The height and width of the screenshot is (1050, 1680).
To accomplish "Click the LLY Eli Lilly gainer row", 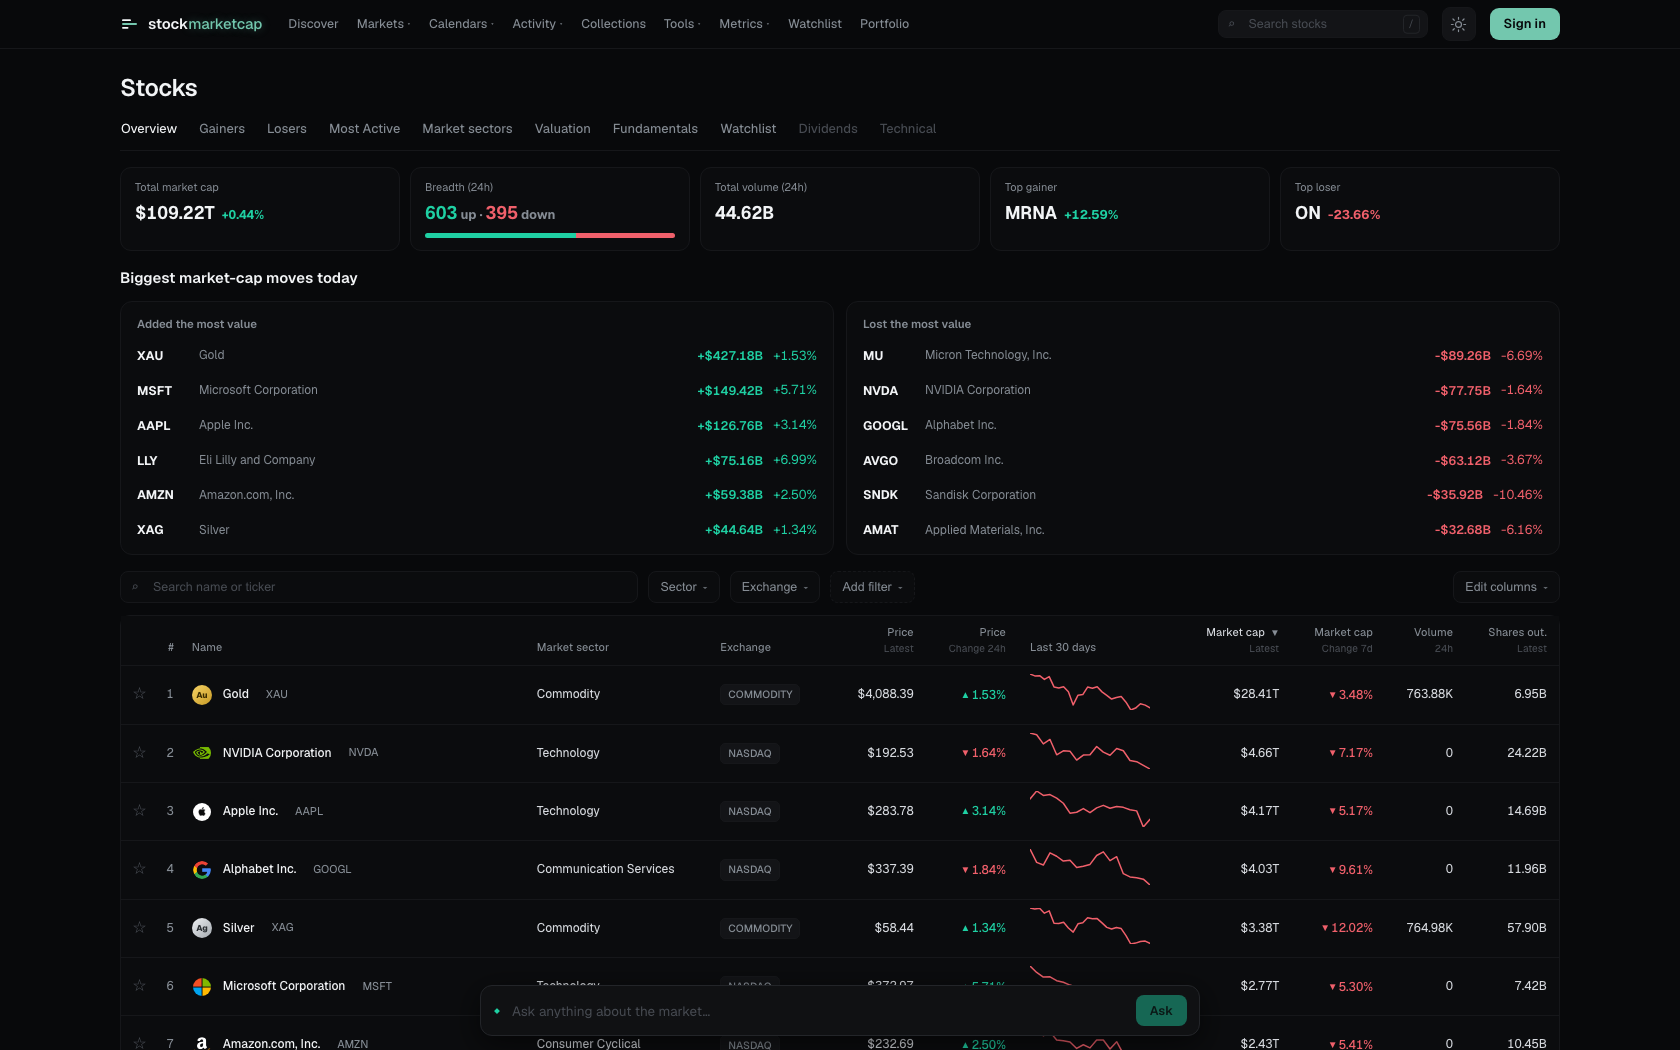I will click(477, 460).
